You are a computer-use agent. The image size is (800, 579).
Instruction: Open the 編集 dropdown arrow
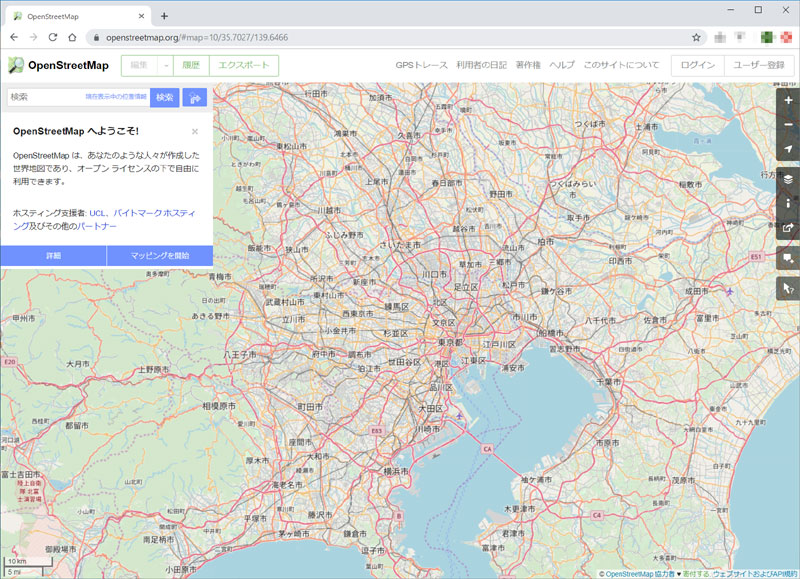(166, 66)
